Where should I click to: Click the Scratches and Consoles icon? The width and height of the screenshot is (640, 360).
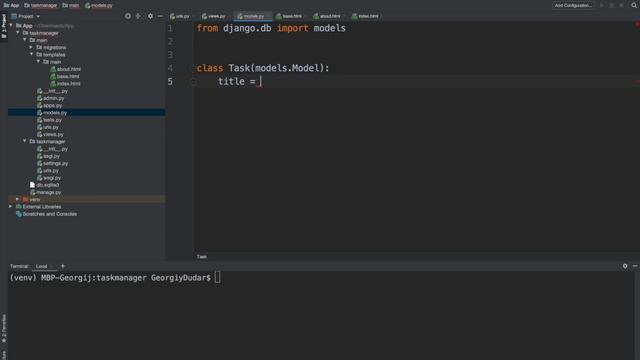tap(18, 214)
